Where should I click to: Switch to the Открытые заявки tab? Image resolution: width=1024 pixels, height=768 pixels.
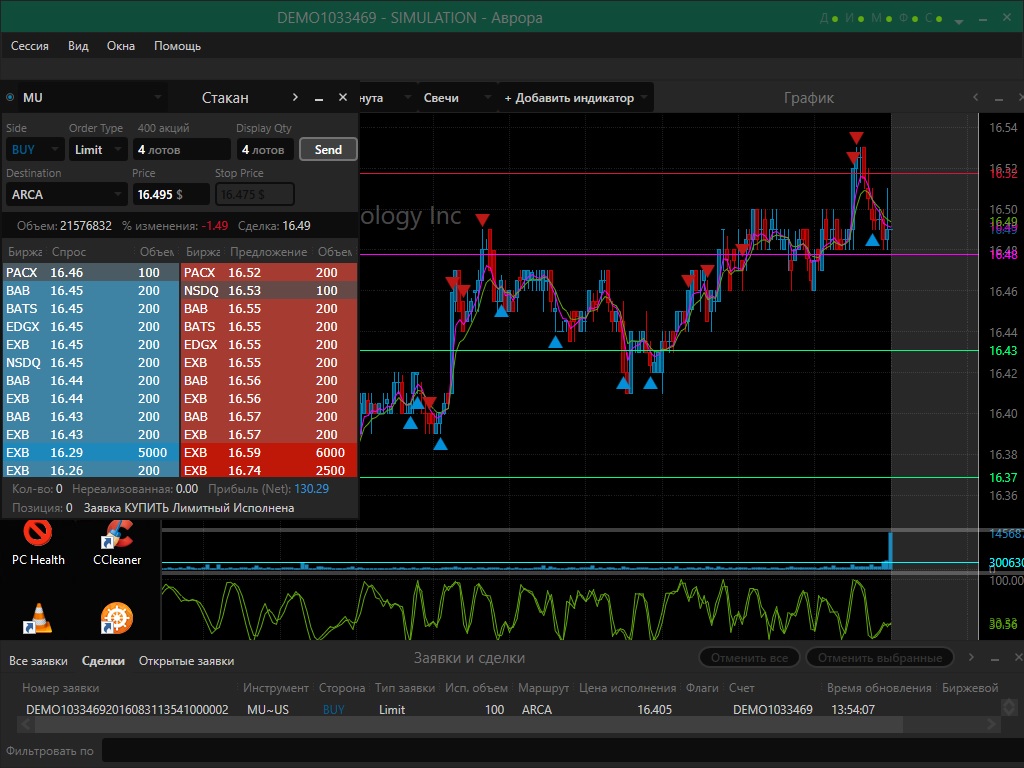coord(186,661)
